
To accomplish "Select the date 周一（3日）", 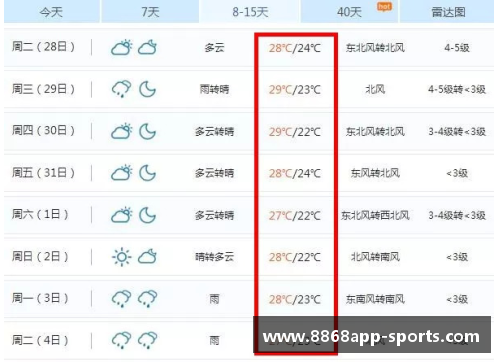I will point(40,298).
